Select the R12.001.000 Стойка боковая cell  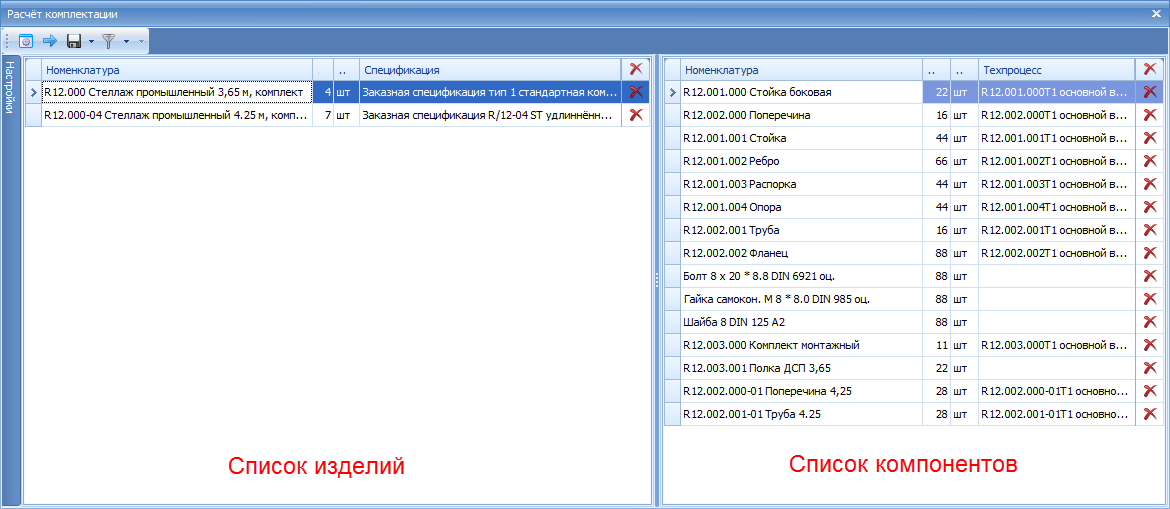coord(801,93)
